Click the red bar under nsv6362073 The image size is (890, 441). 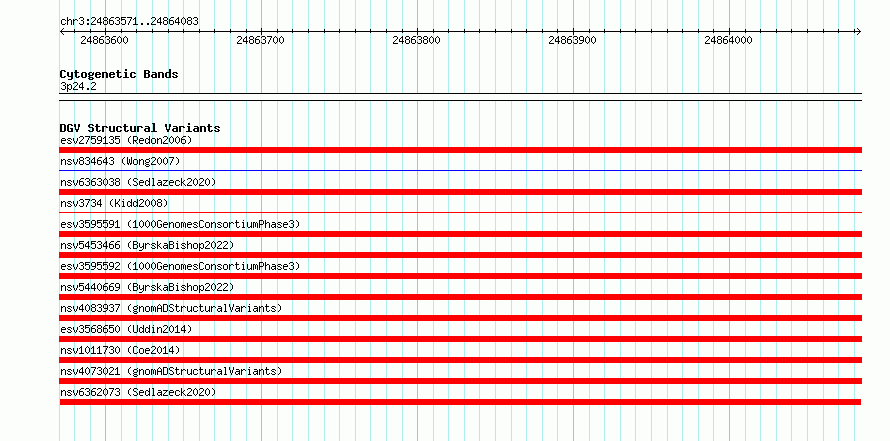tap(460, 402)
